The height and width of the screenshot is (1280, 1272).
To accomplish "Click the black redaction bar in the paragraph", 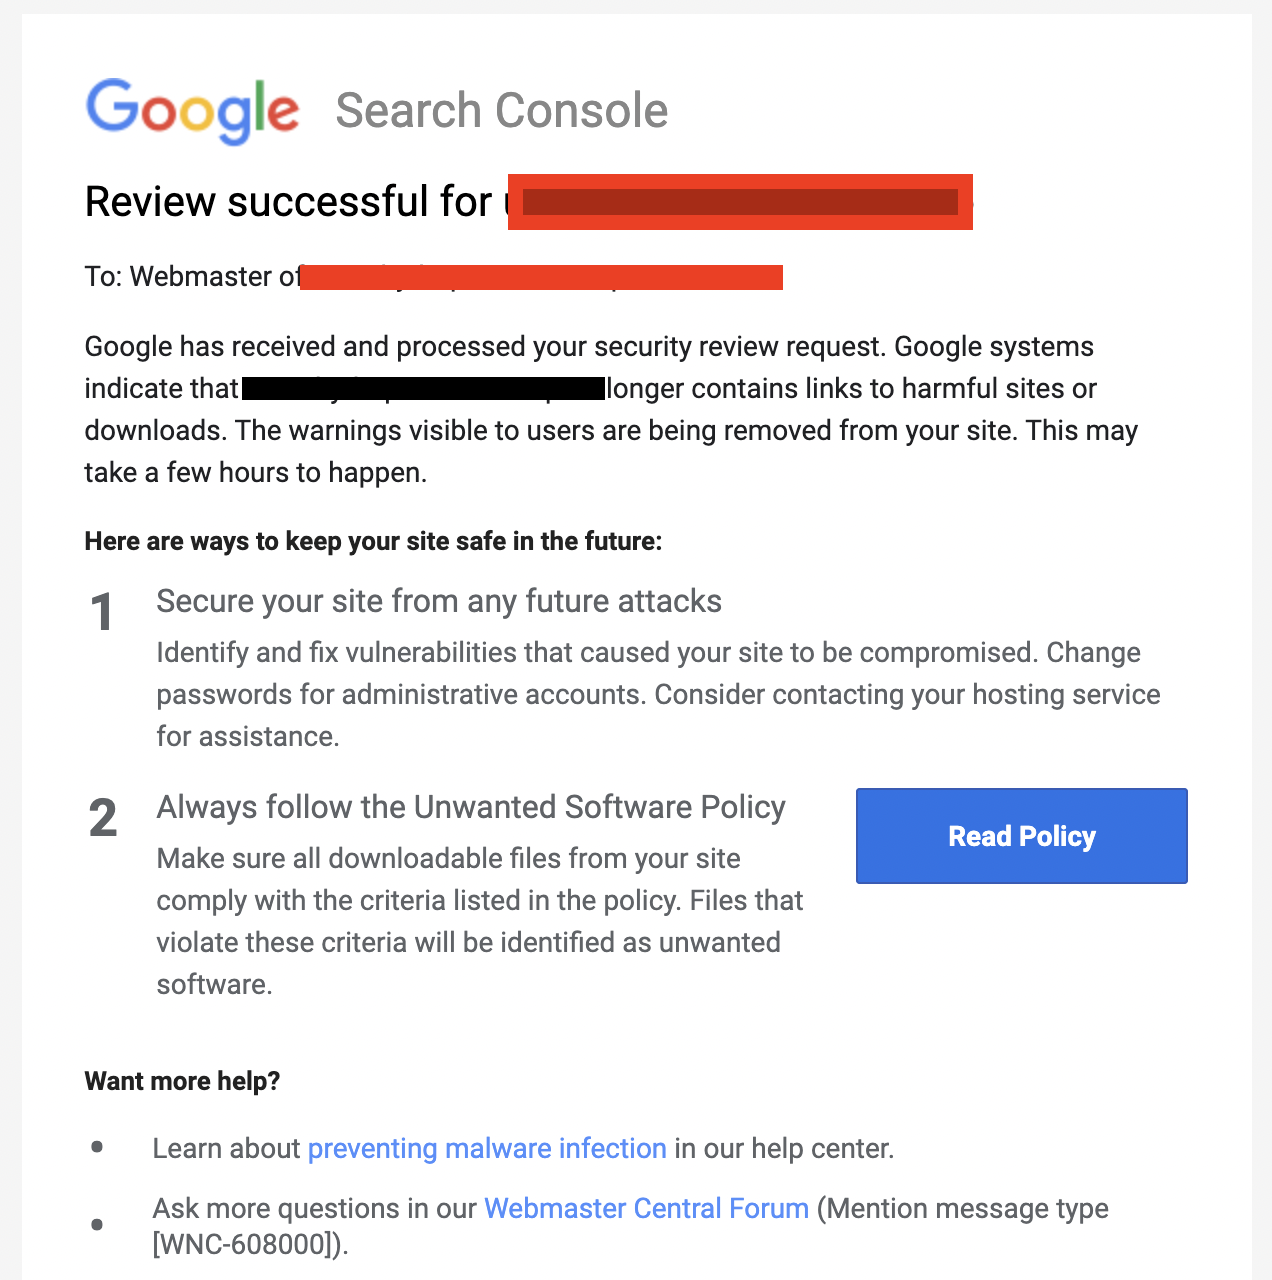I will (420, 388).
